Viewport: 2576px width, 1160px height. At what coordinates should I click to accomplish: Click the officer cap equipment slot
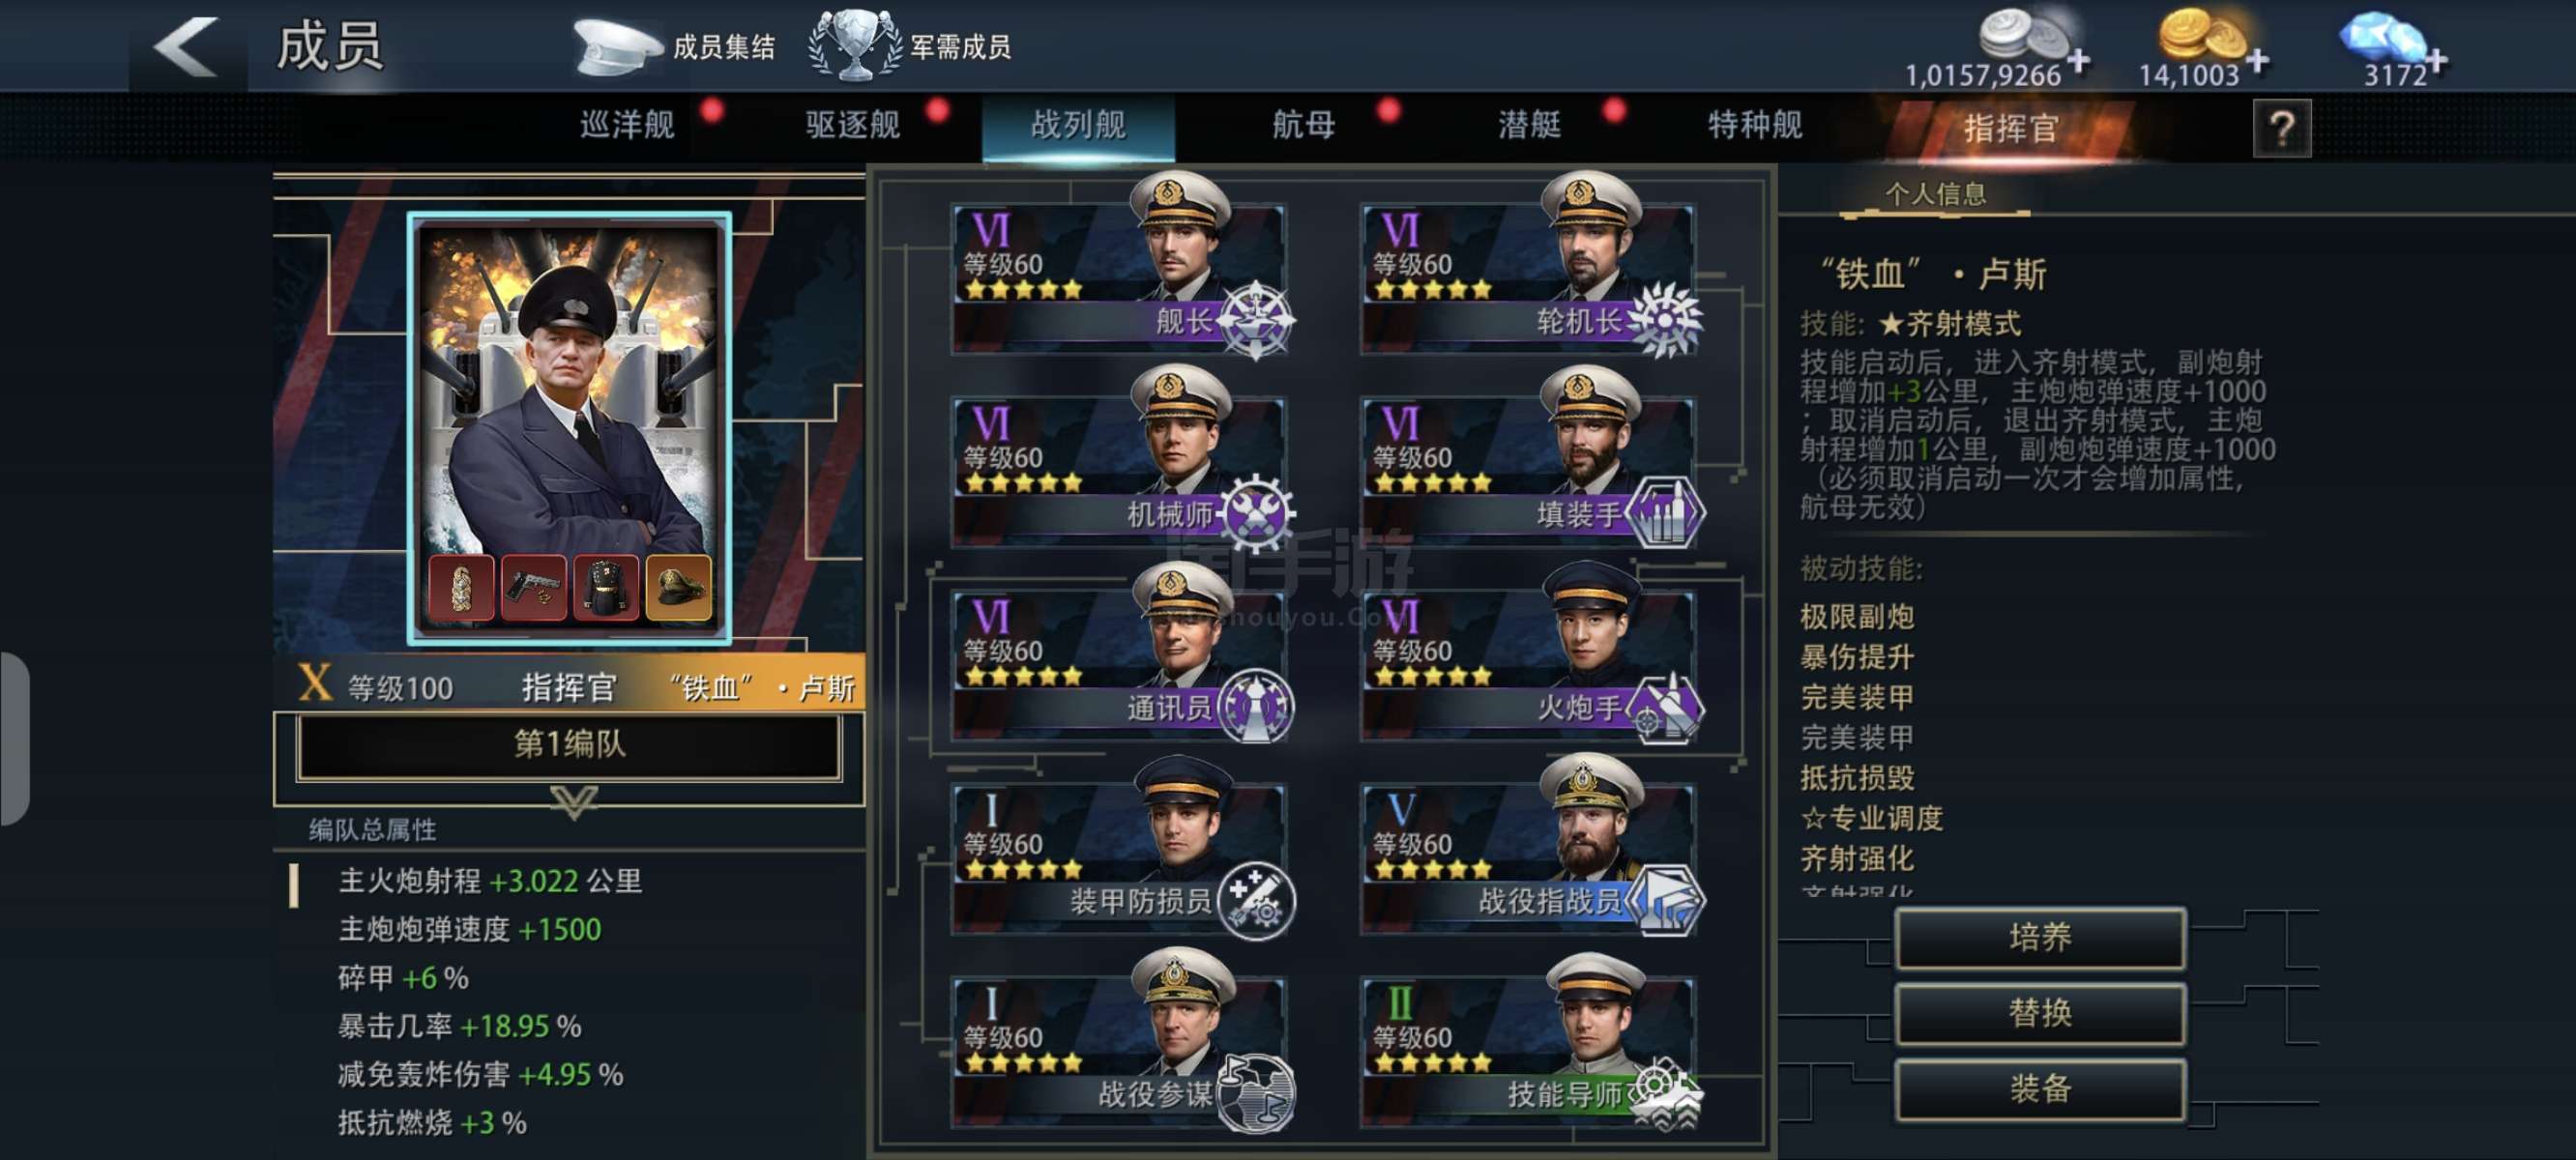tap(679, 589)
